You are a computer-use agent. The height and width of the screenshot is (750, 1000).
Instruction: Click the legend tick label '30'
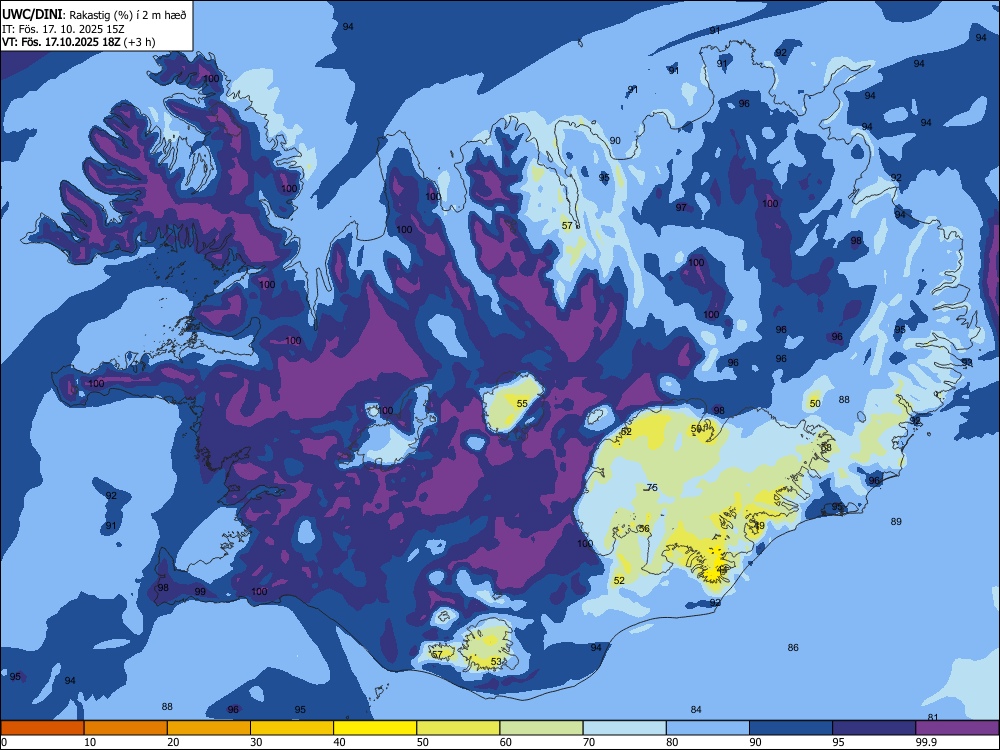pyautogui.click(x=256, y=742)
